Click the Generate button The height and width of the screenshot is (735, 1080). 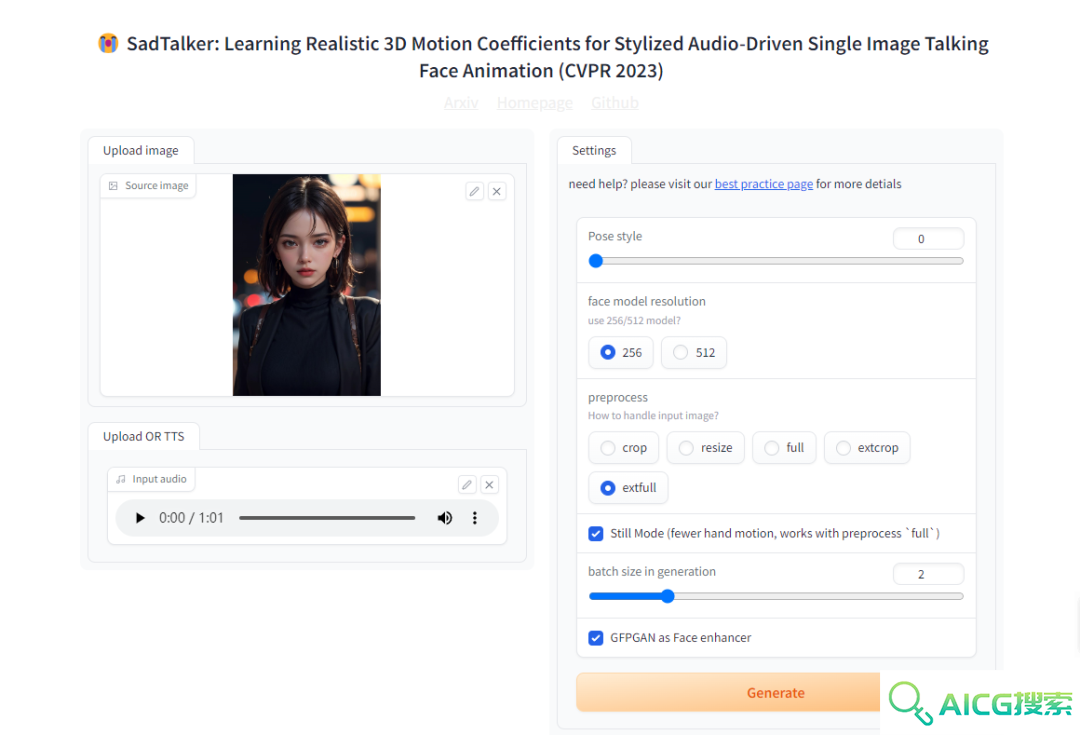pyautogui.click(x=776, y=692)
